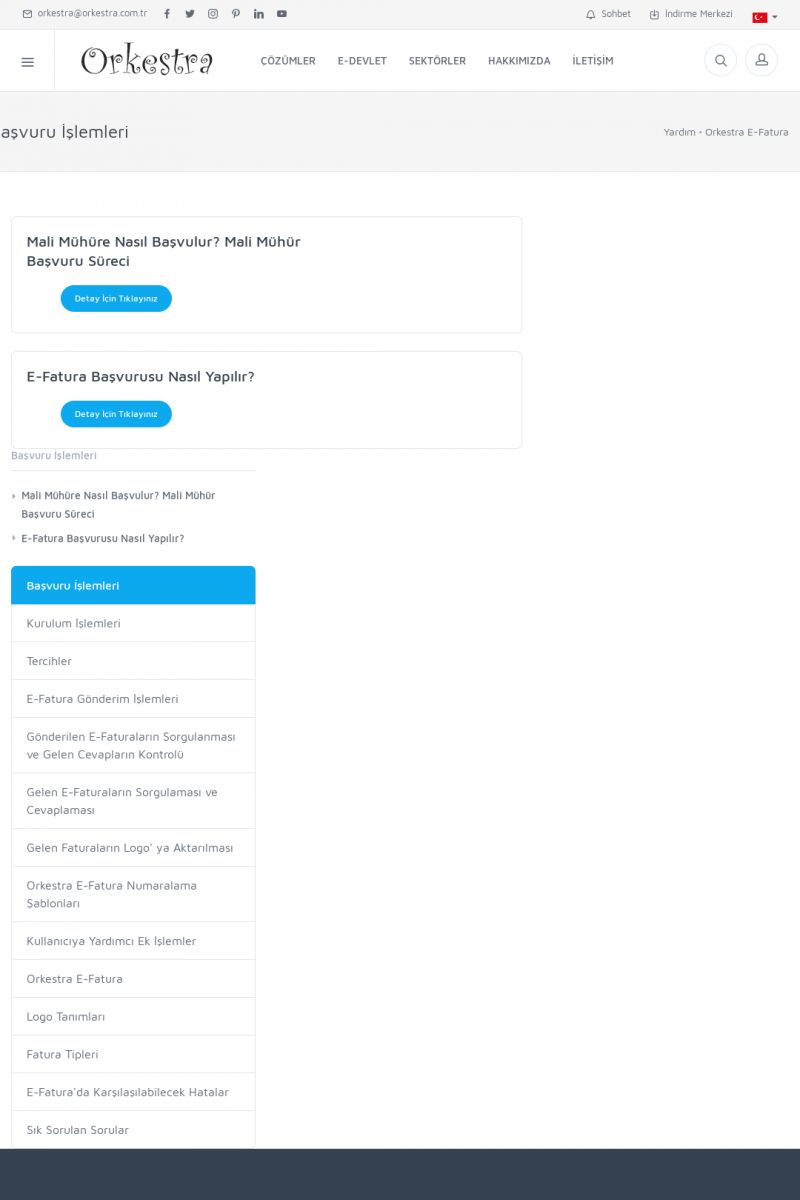Open the Twitter social icon
This screenshot has height=1200, width=800.
(190, 14)
